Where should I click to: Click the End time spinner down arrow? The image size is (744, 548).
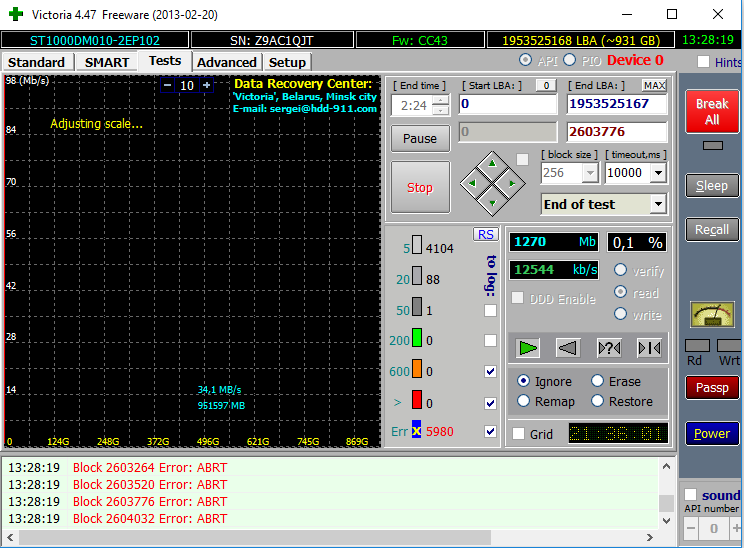click(441, 110)
